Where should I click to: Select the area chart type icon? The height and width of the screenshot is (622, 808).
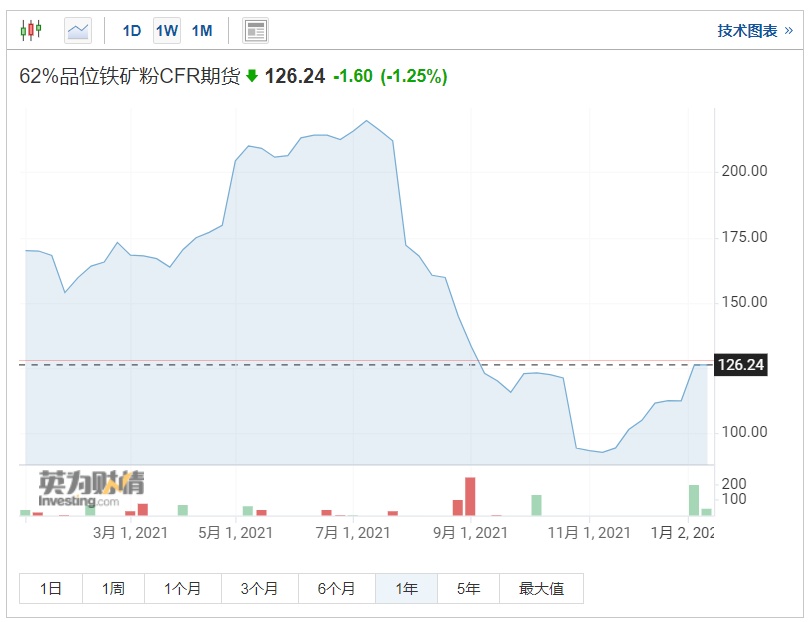(78, 30)
